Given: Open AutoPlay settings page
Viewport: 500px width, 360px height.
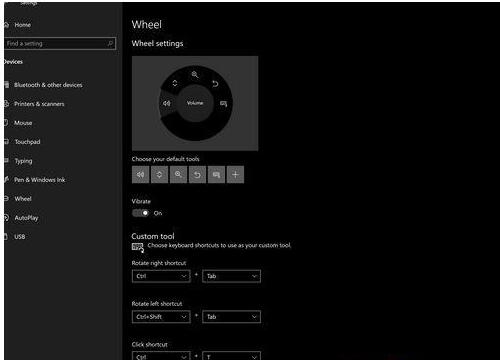Looking at the screenshot, I should coord(26,218).
